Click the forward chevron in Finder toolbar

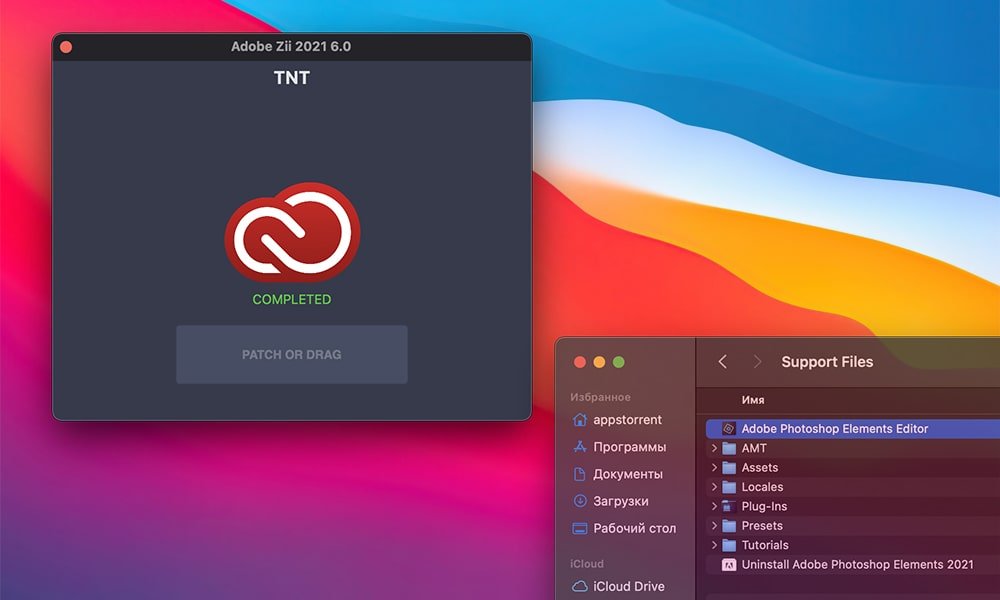coord(757,362)
